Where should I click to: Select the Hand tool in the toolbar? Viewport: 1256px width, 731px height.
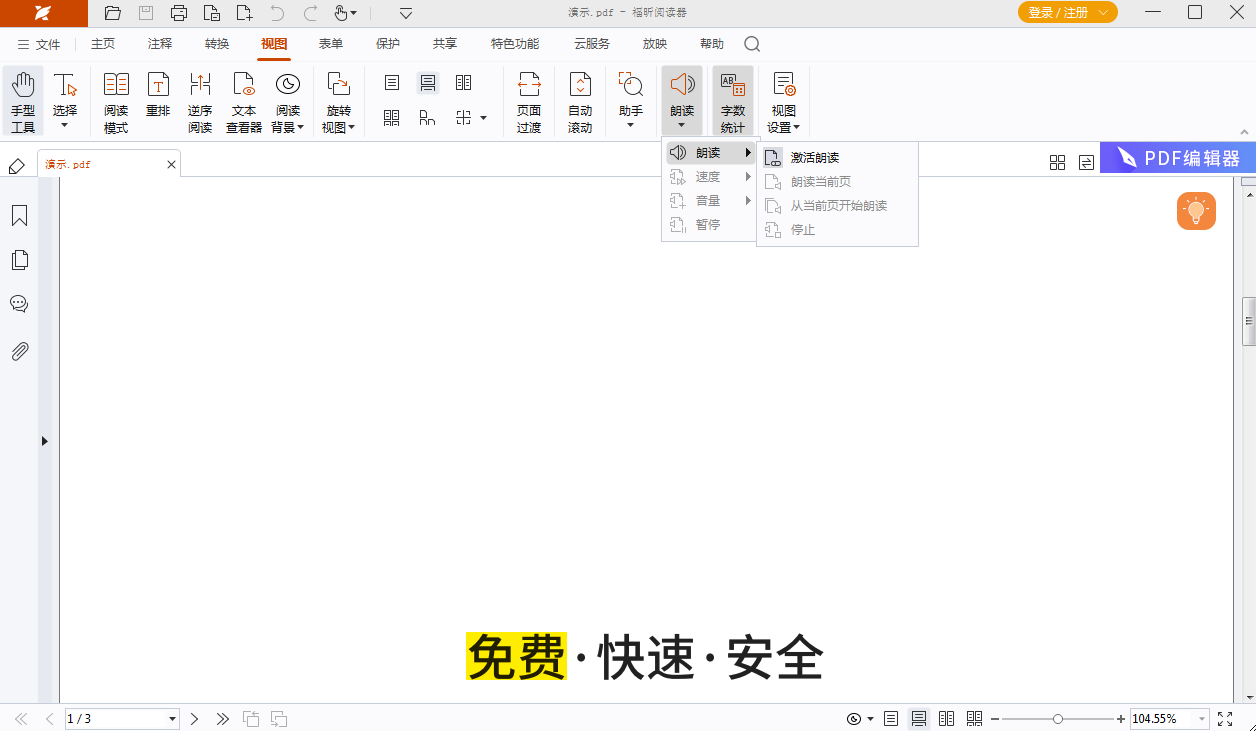(x=23, y=100)
